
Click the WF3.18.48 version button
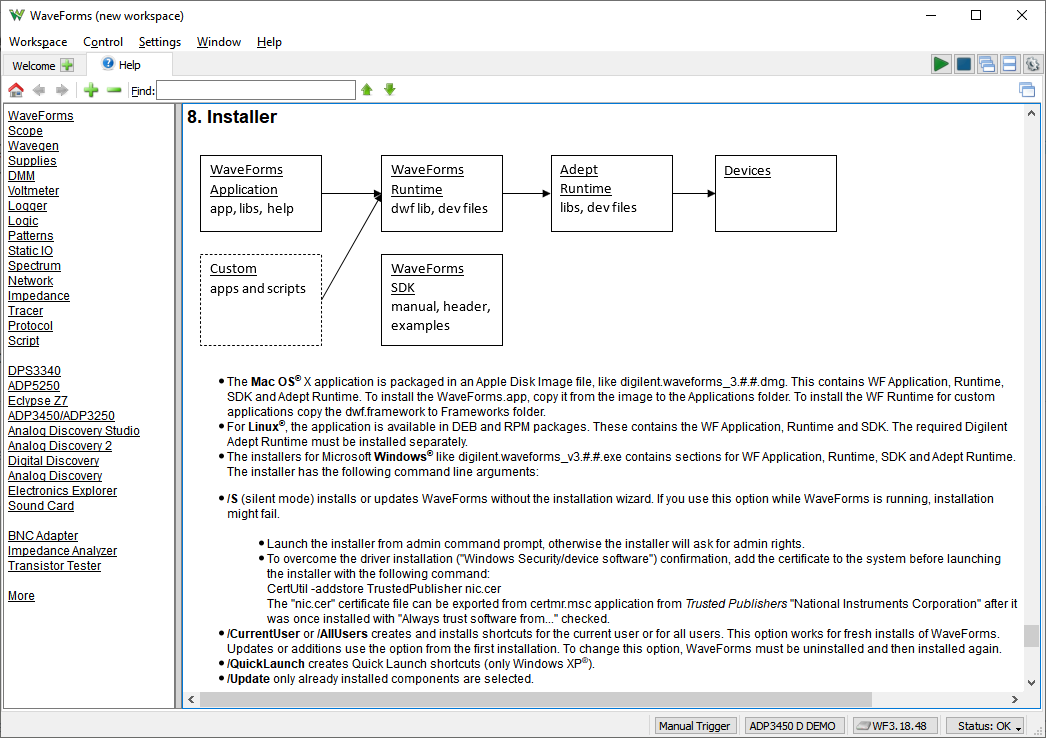coord(894,726)
